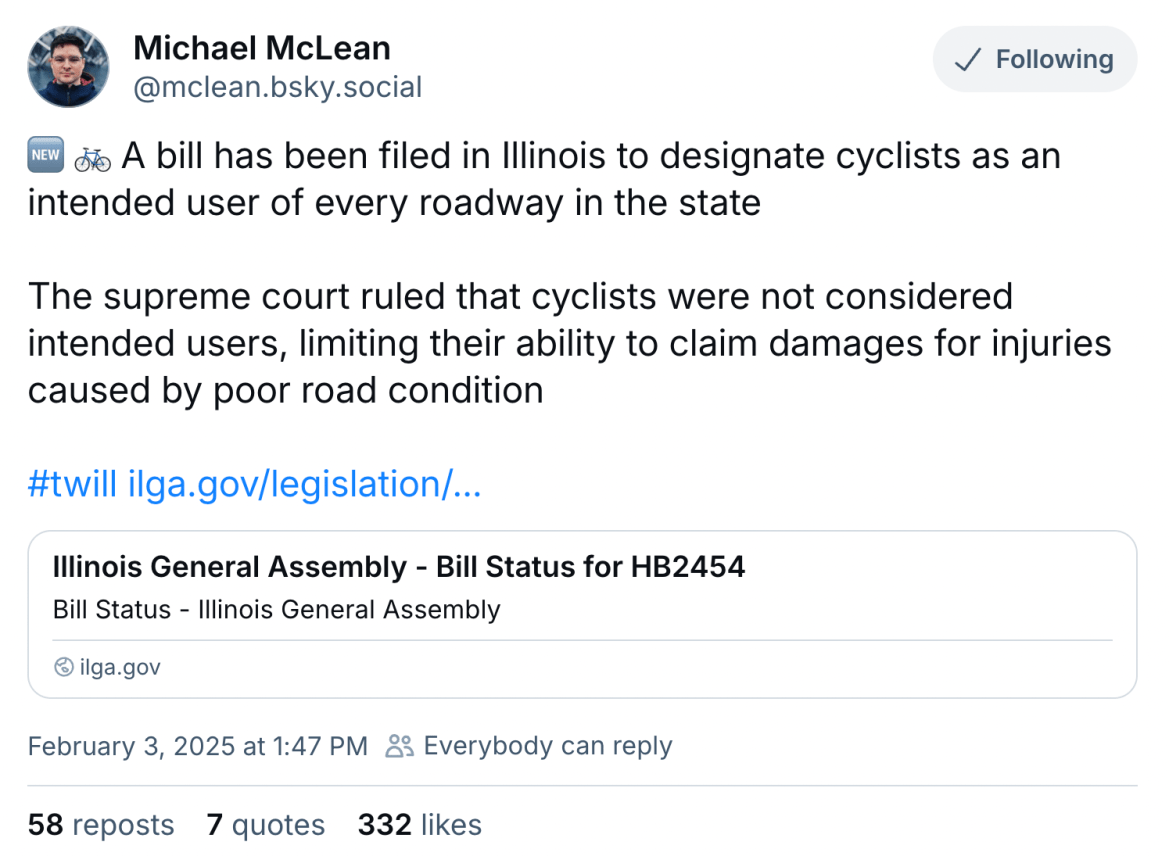
Task: Click the checkmark icon in the Following button
Action: tap(966, 60)
